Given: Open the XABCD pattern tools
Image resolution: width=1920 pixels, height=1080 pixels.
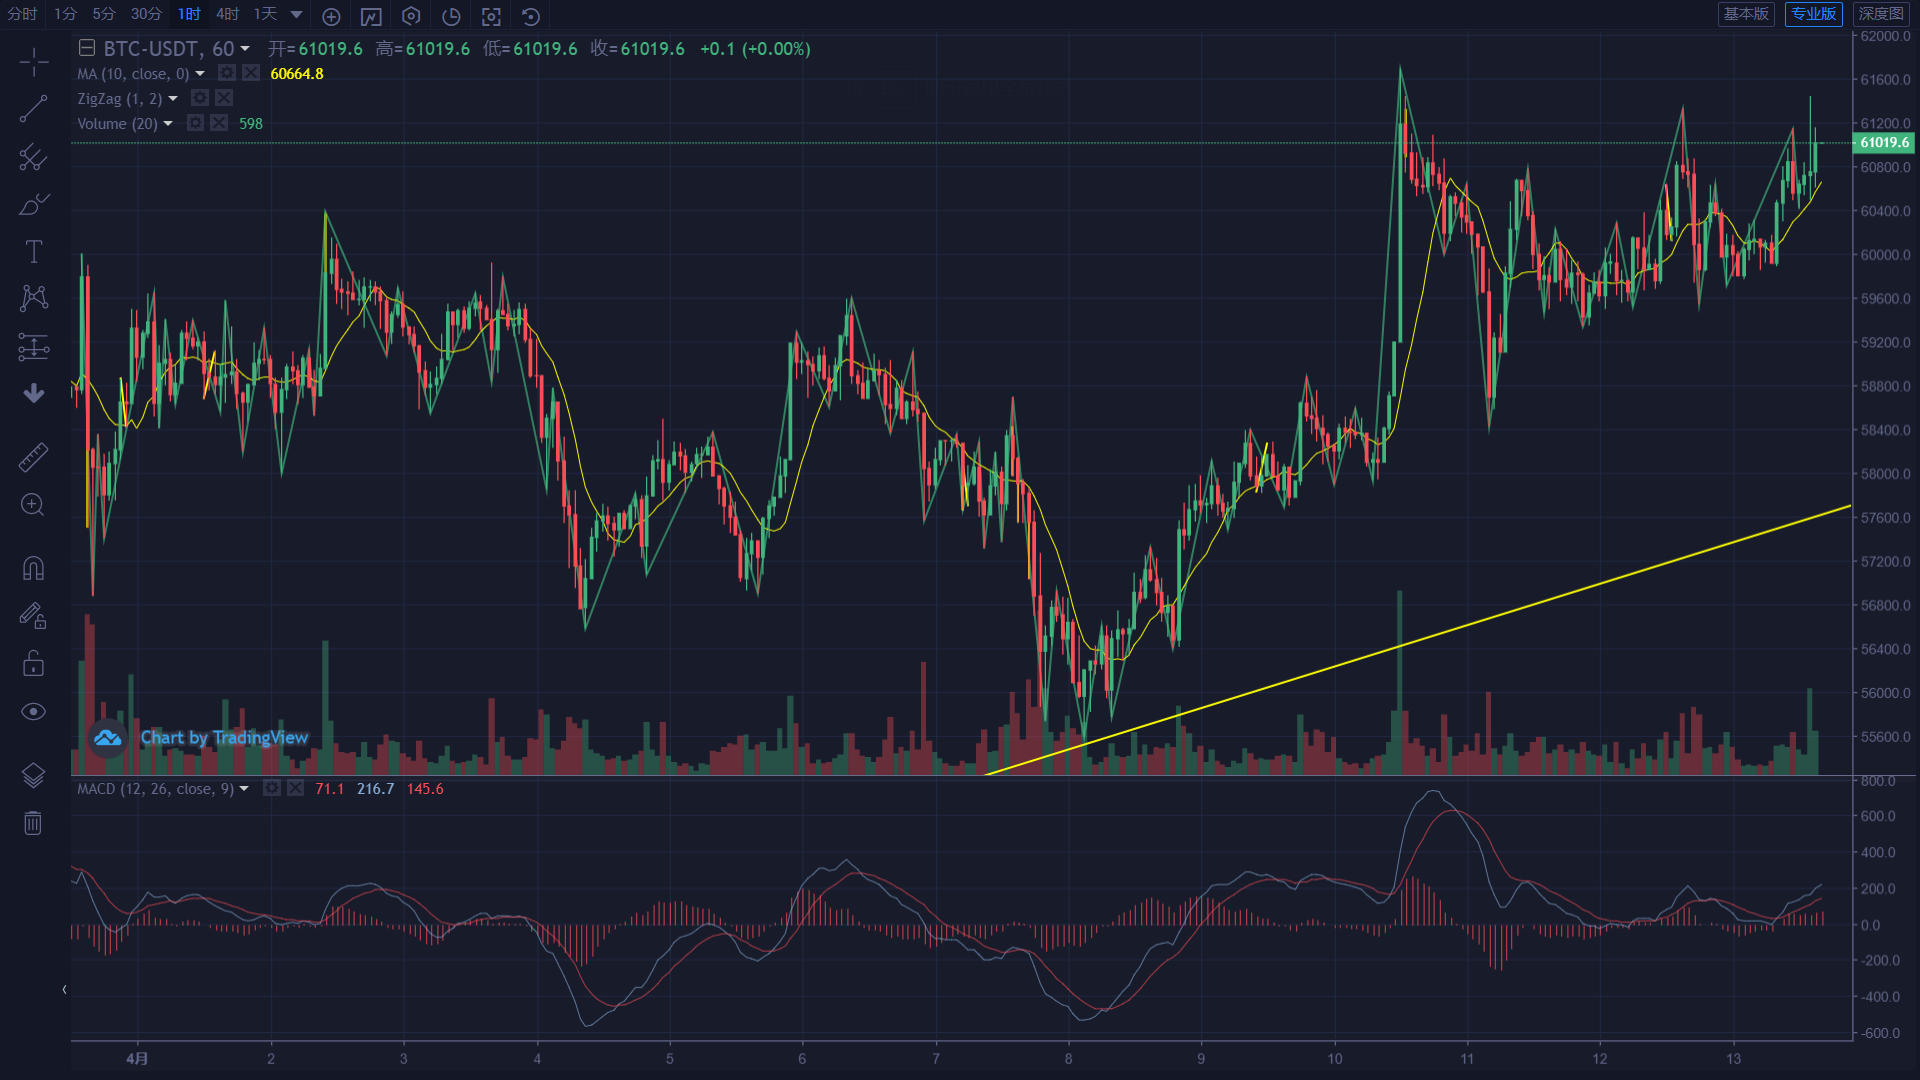Looking at the screenshot, I should (33, 298).
